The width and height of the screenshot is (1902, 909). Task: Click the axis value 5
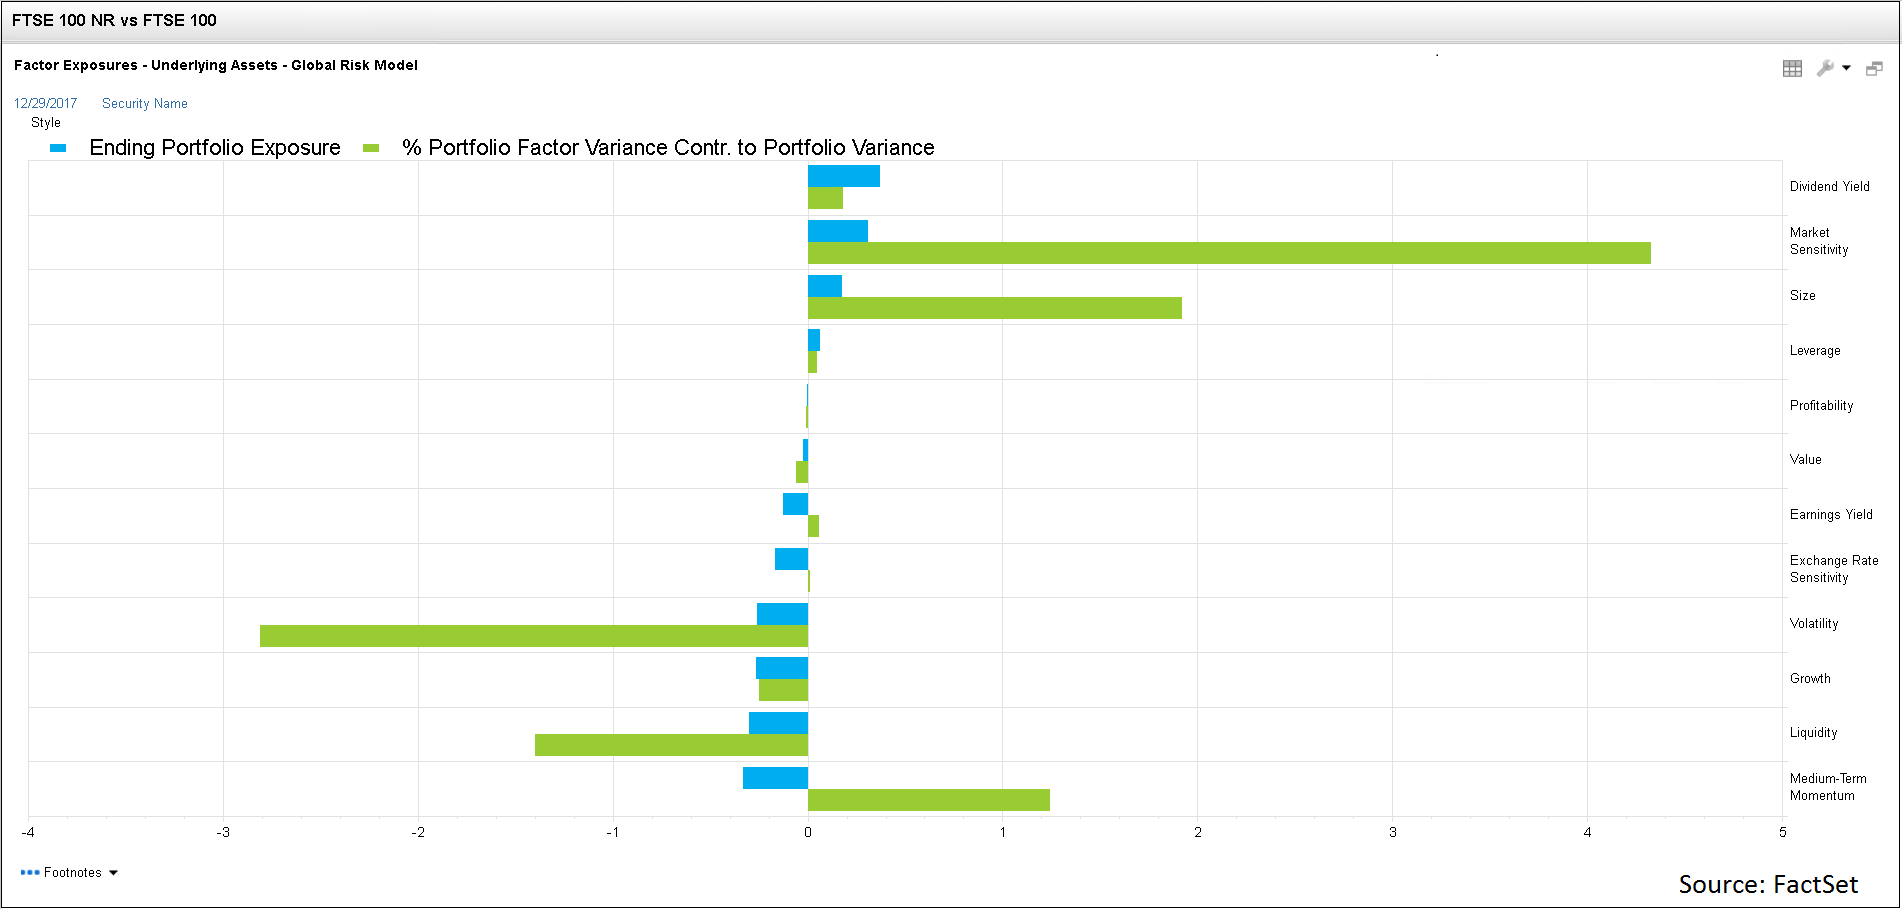pos(1782,832)
